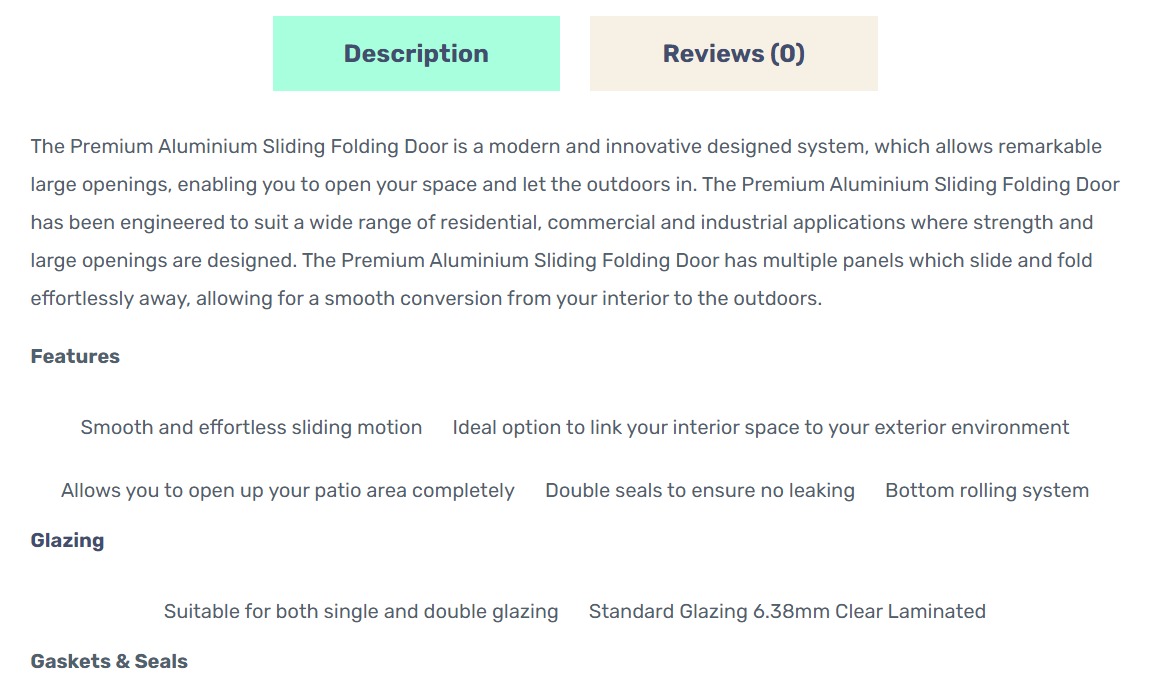Click the Features heading
This screenshot has width=1150, height=692.
(75, 356)
